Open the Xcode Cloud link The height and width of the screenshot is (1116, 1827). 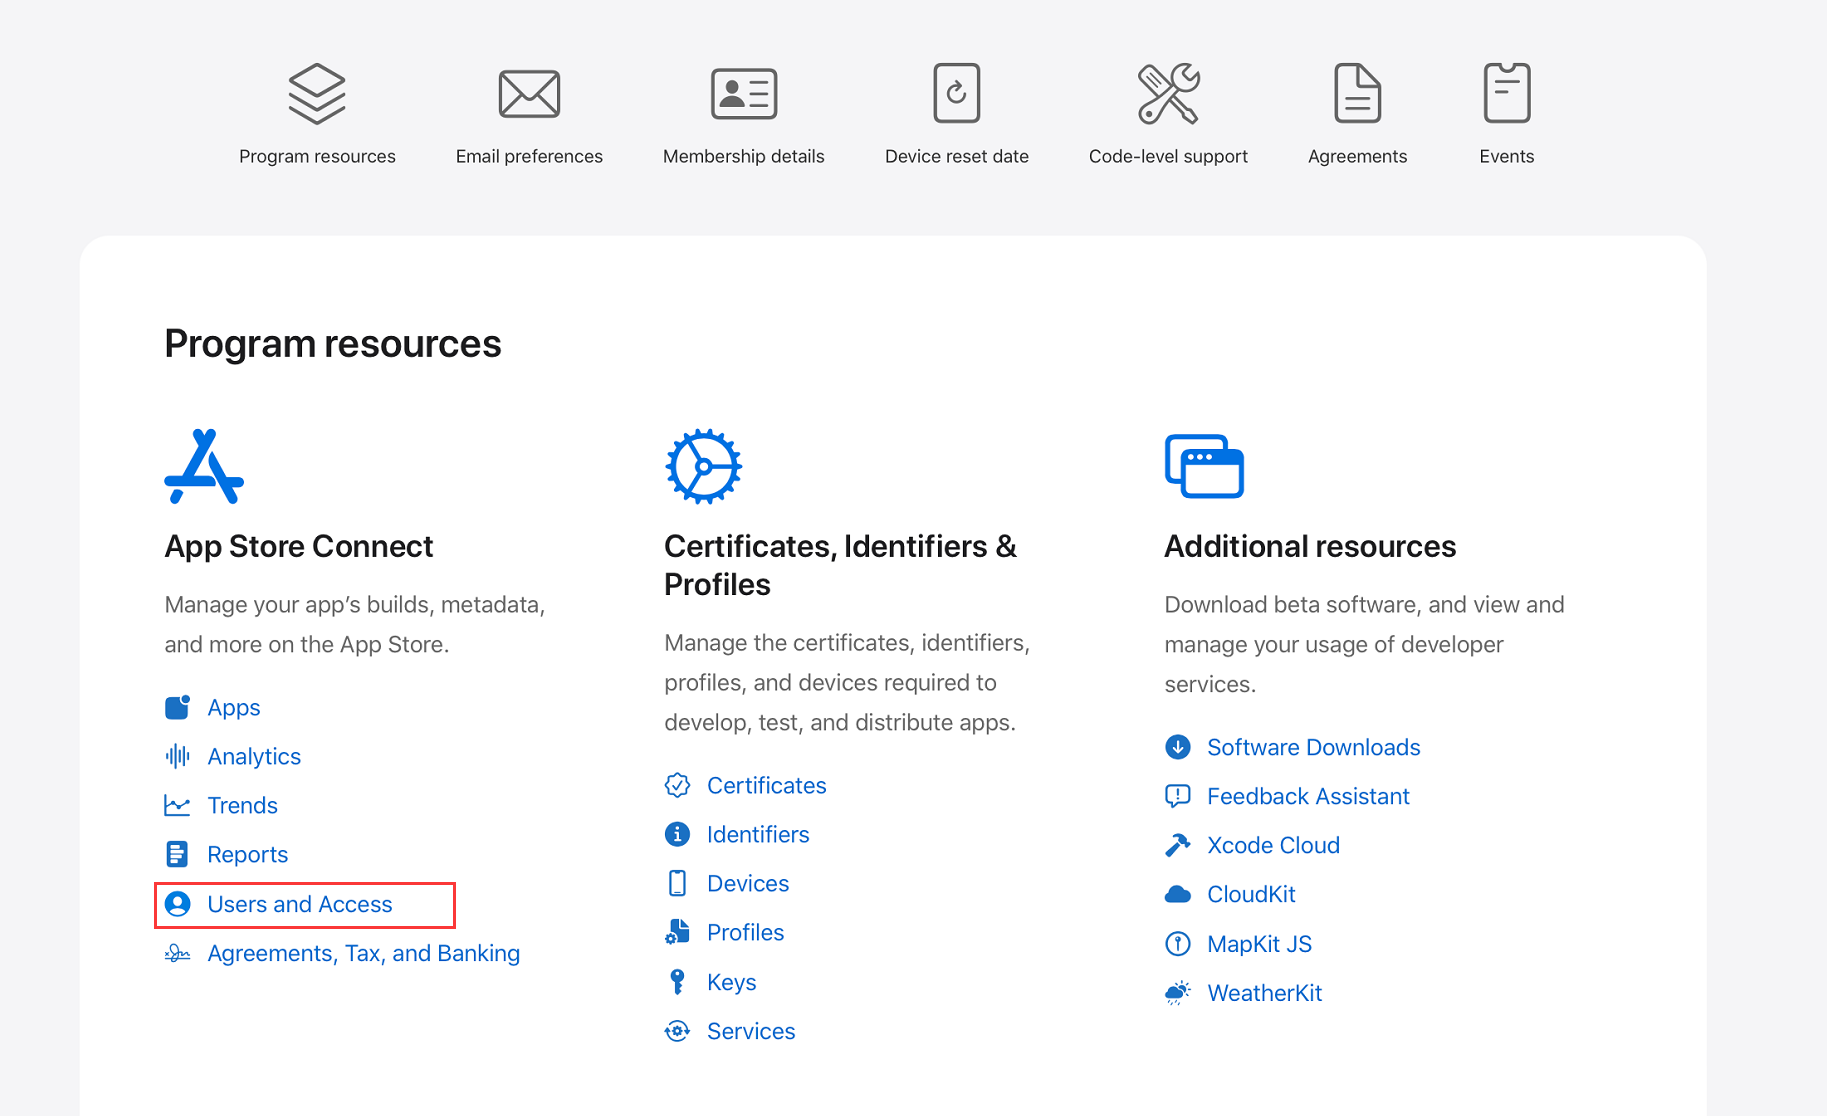(1272, 846)
